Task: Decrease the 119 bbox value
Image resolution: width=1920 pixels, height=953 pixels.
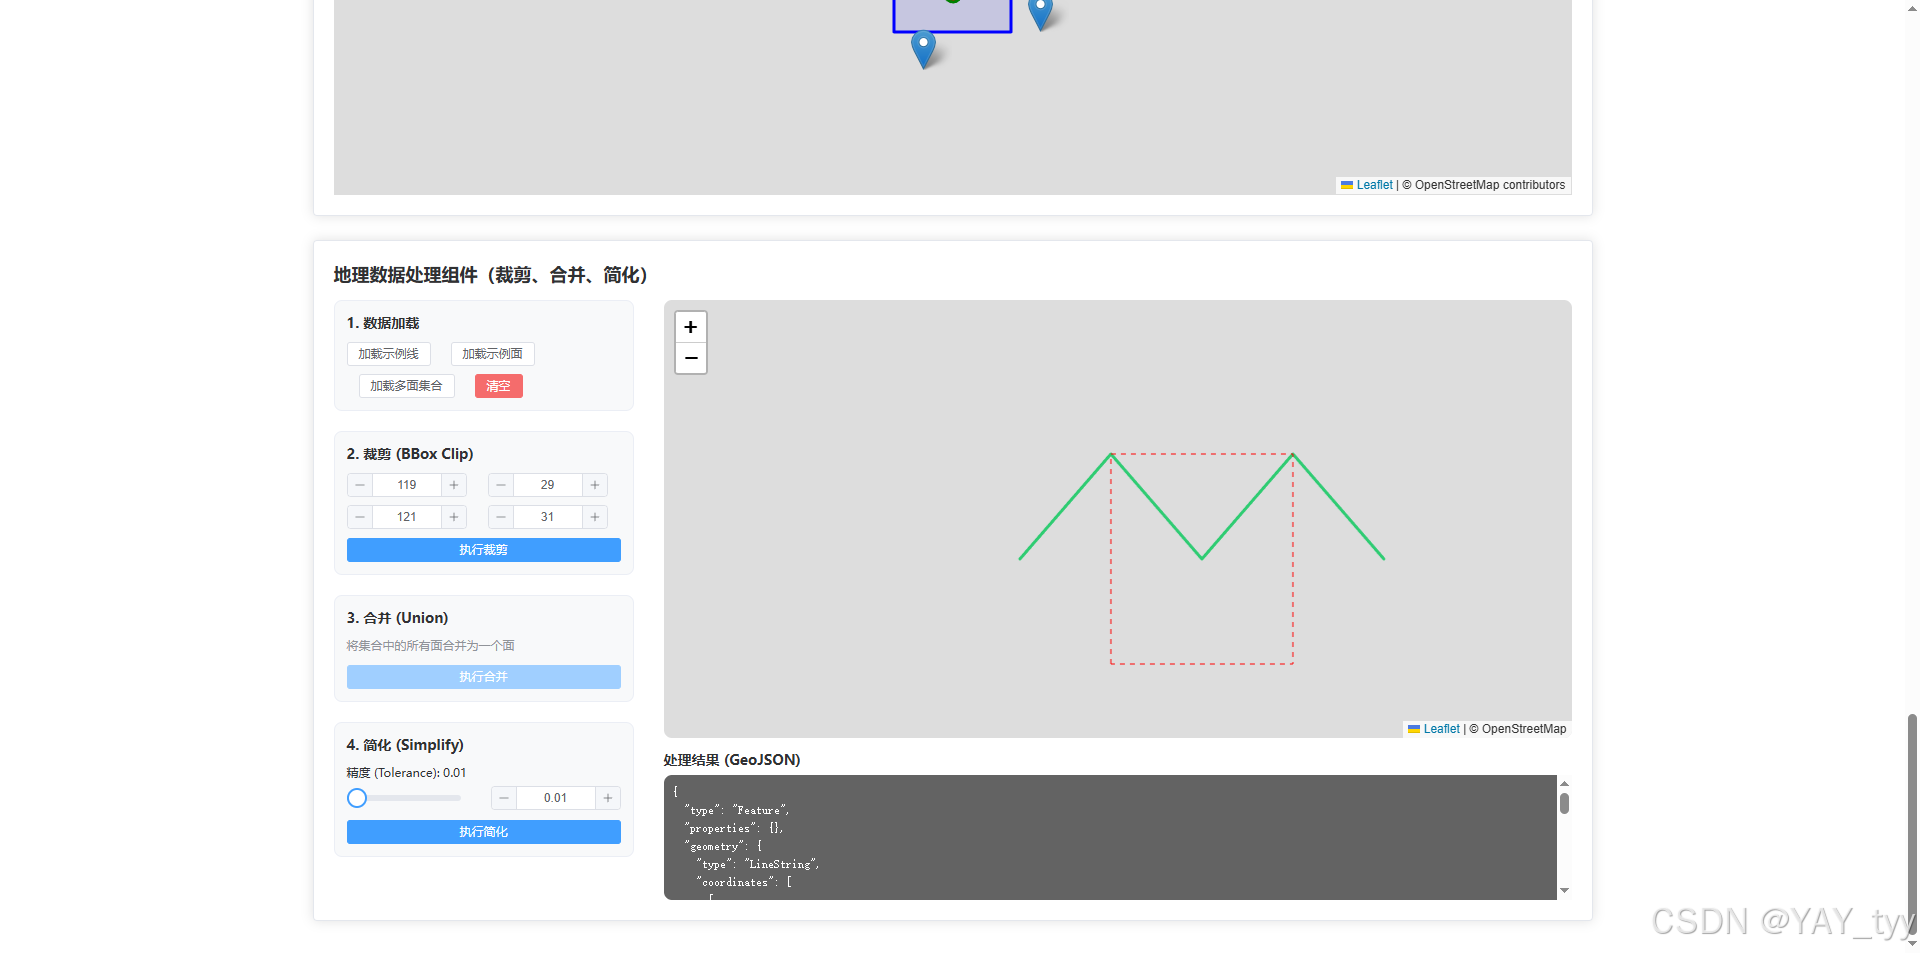Action: [360, 485]
